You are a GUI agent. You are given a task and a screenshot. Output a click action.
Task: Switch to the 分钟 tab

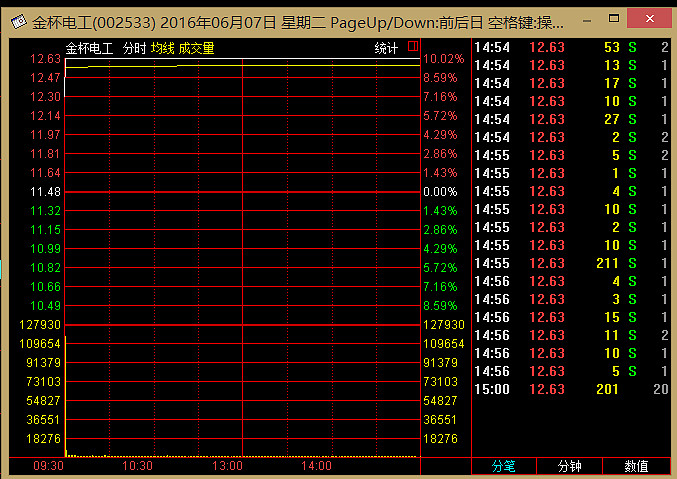coord(569,466)
